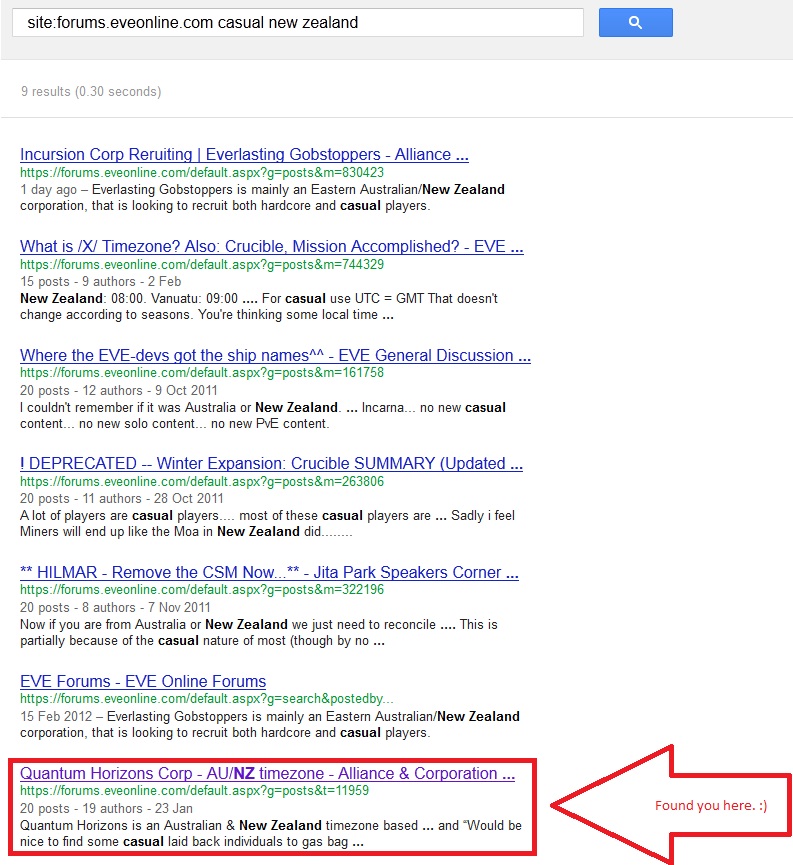Click the URL ending m=322196
This screenshot has height=865, width=793.
click(202, 590)
